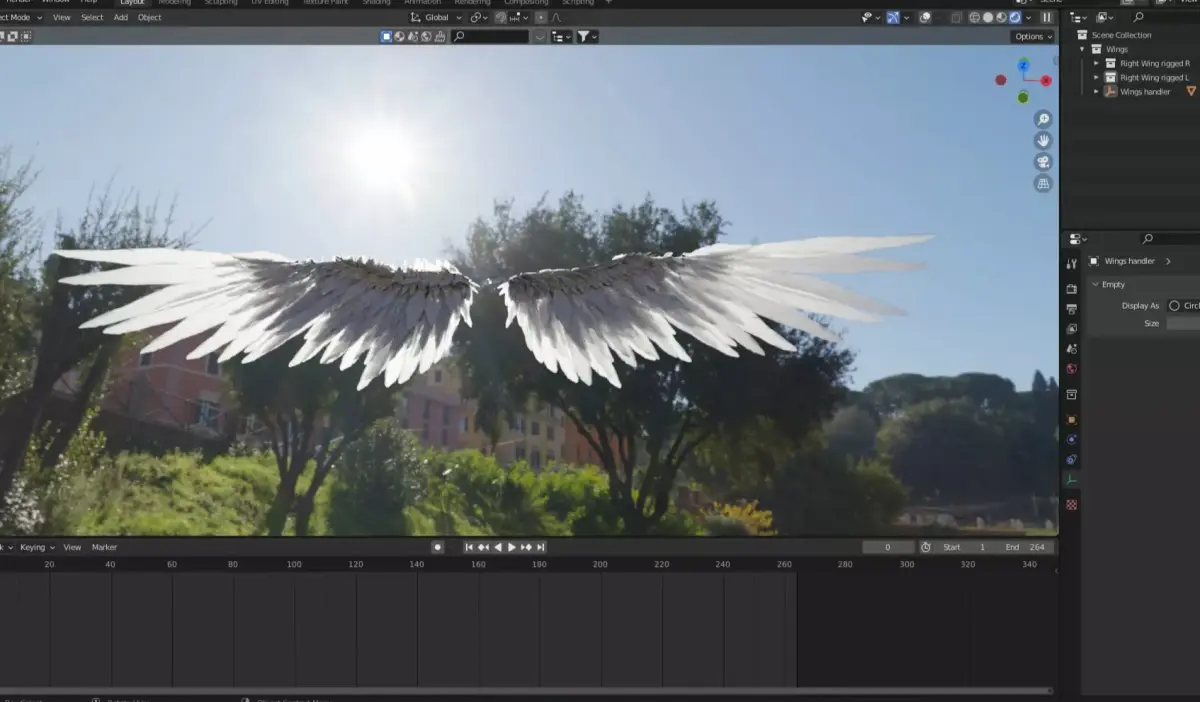Click the pause render preview icon
Screen dimensions: 1200x702
coord(1047,17)
